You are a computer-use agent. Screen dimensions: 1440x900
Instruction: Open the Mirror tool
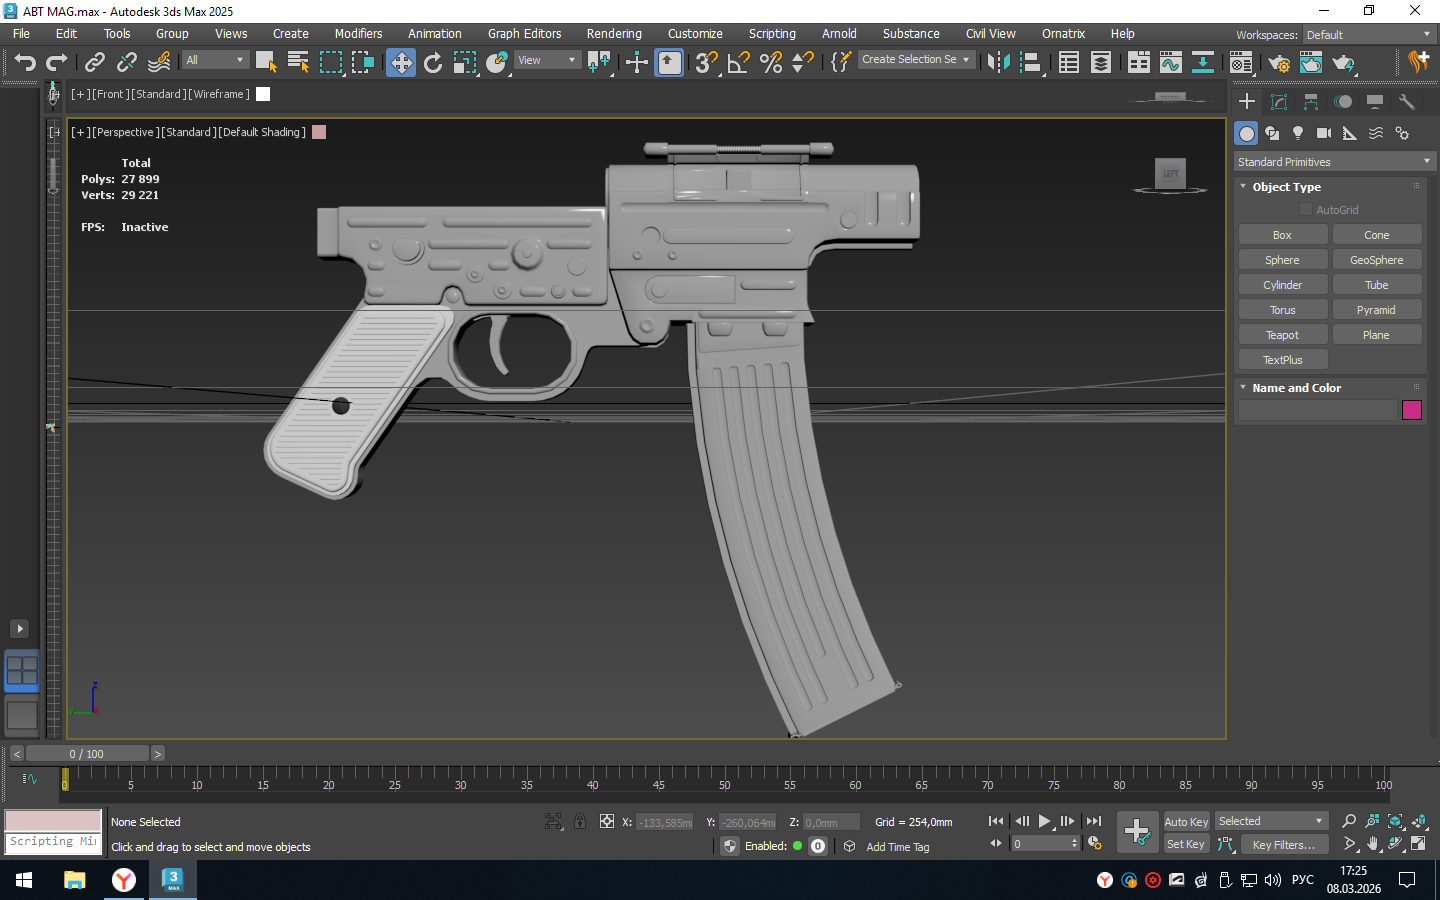[998, 63]
